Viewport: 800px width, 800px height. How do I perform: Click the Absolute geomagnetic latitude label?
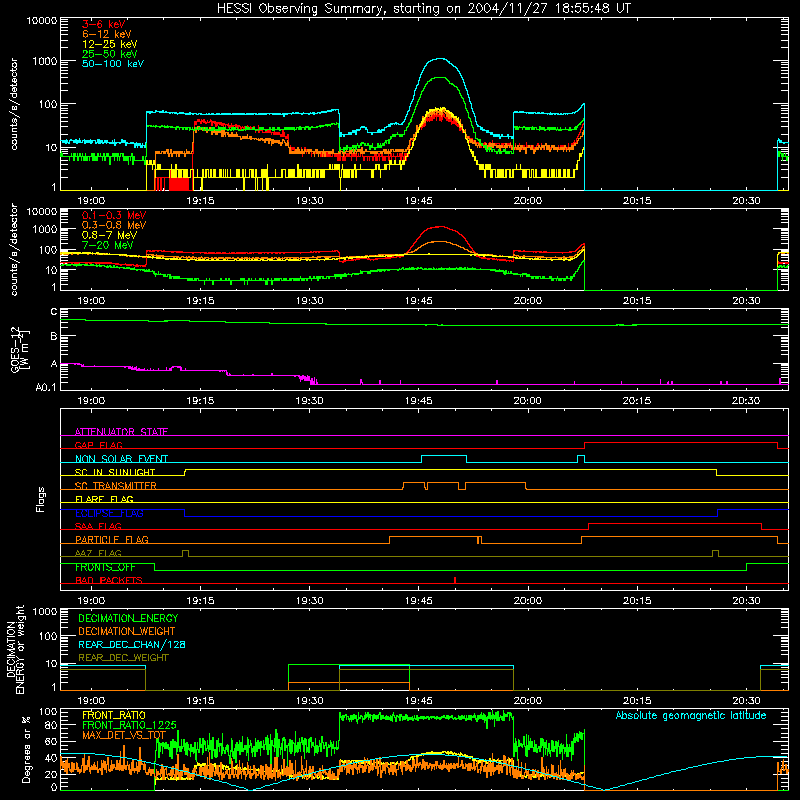(691, 715)
